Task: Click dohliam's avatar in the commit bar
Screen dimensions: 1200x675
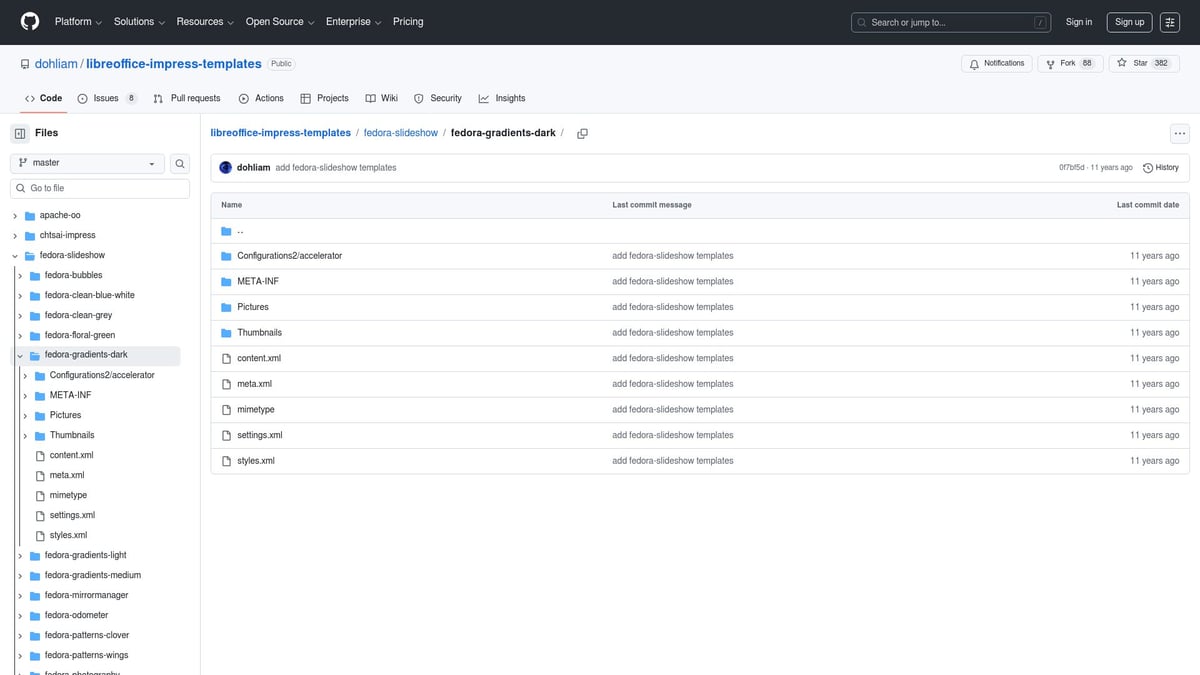Action: (x=226, y=167)
